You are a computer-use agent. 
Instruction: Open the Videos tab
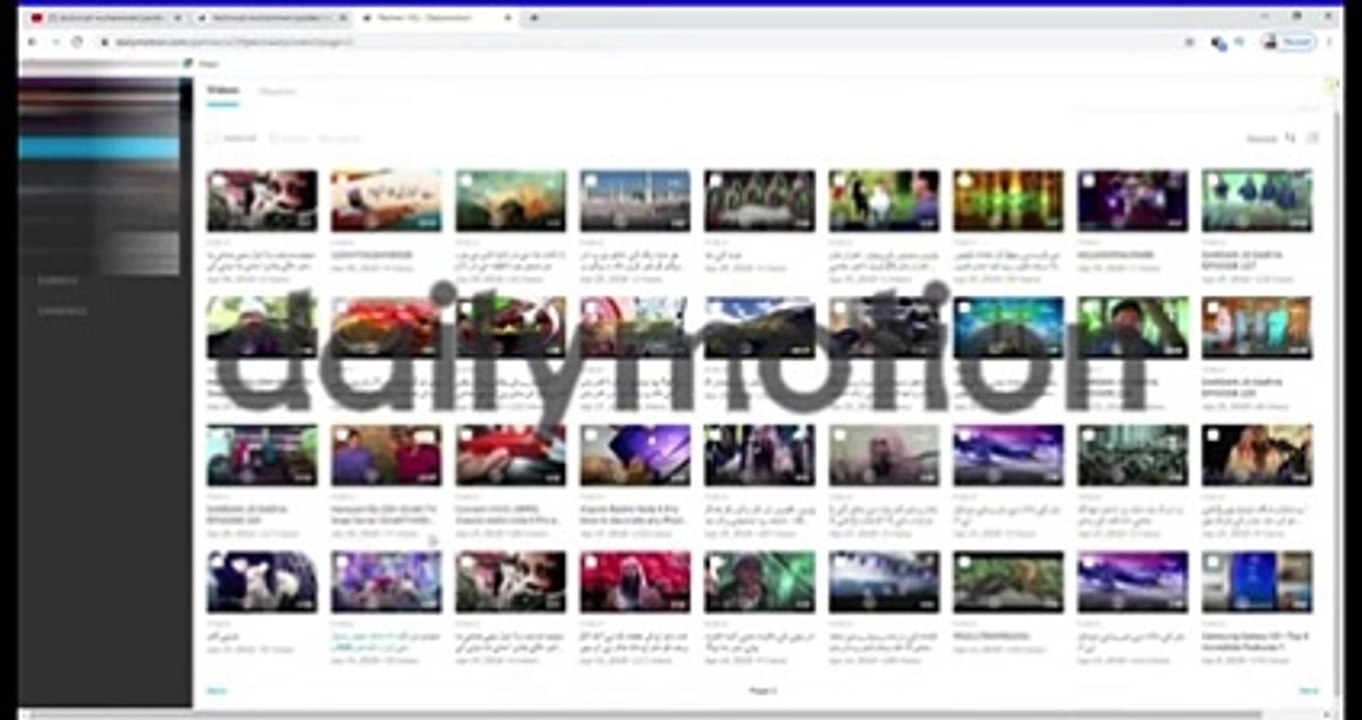(222, 91)
